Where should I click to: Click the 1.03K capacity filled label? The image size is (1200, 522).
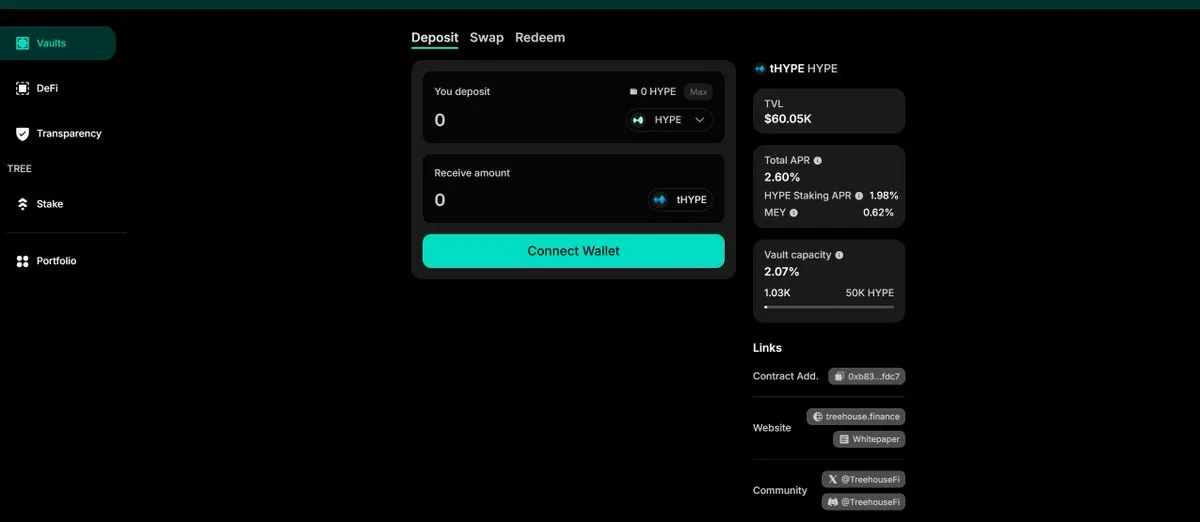(778, 293)
